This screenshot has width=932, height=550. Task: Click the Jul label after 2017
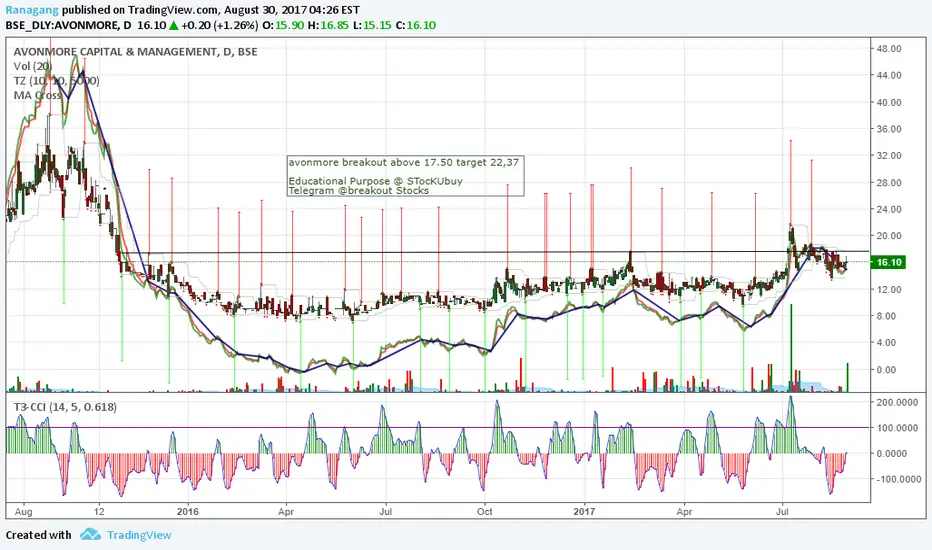[x=782, y=511]
